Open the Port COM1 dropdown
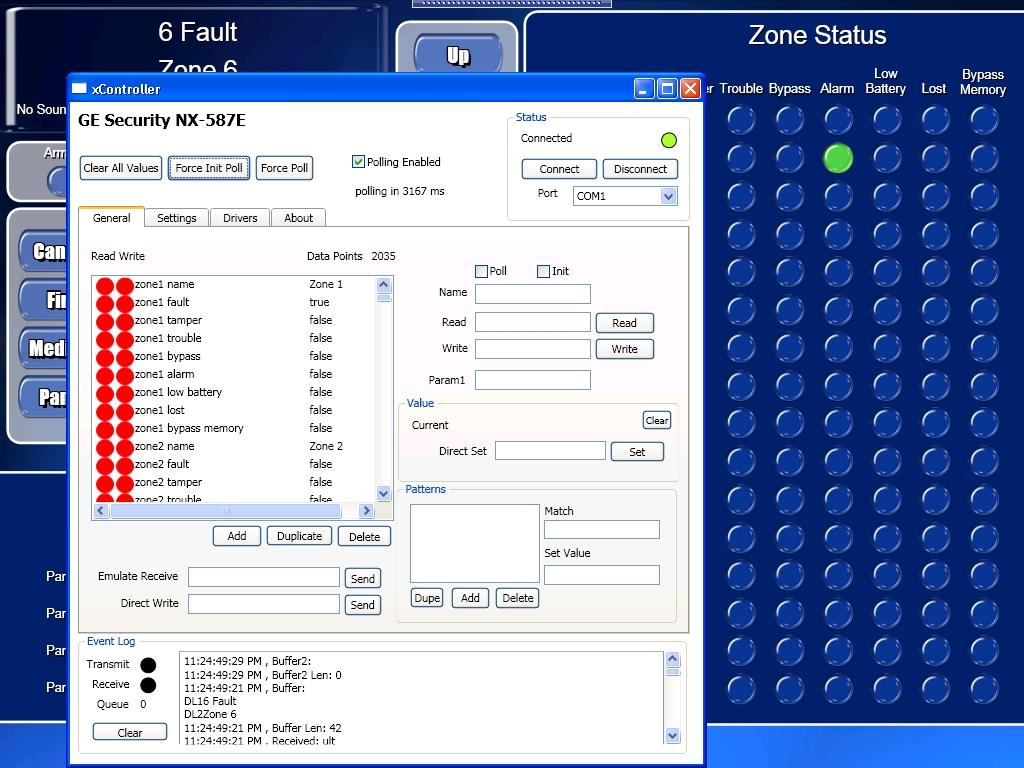The width and height of the screenshot is (1024, 768). click(668, 196)
